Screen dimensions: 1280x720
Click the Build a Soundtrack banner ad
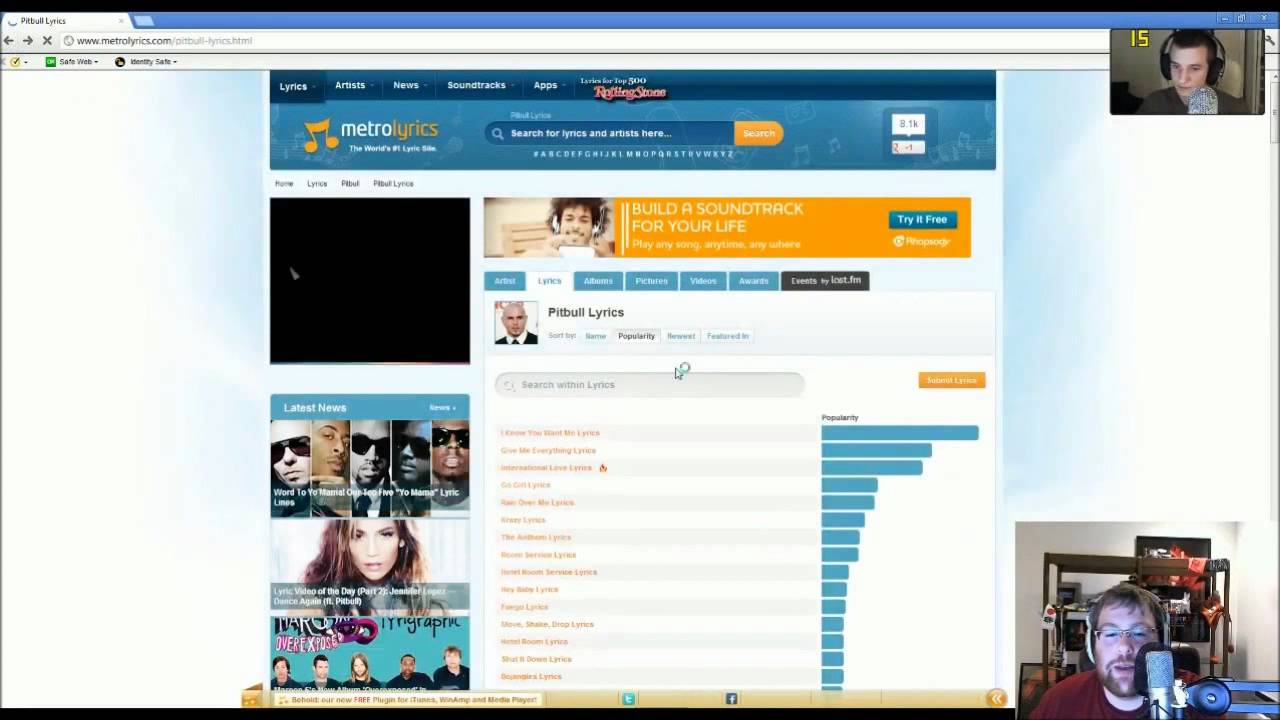727,227
